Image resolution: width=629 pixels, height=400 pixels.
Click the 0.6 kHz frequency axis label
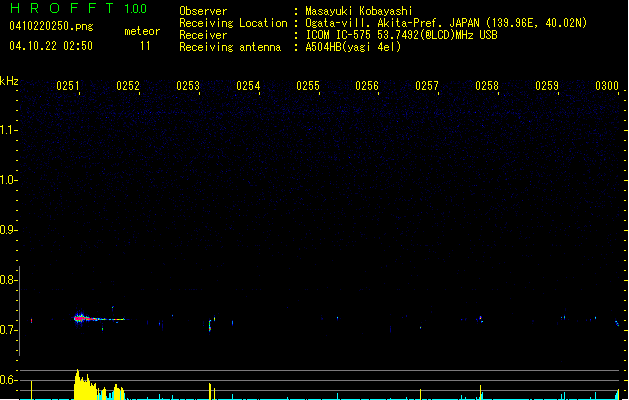point(8,380)
